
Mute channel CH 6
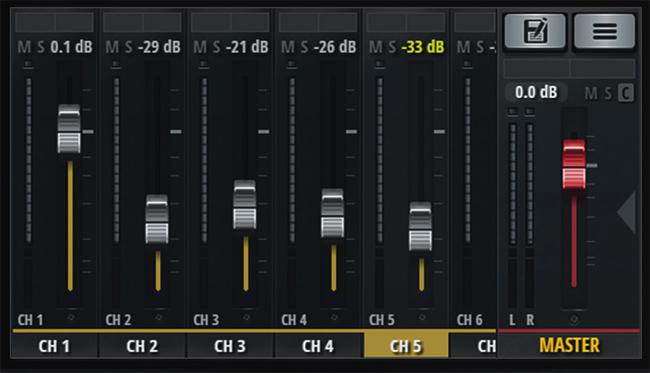click(x=463, y=47)
